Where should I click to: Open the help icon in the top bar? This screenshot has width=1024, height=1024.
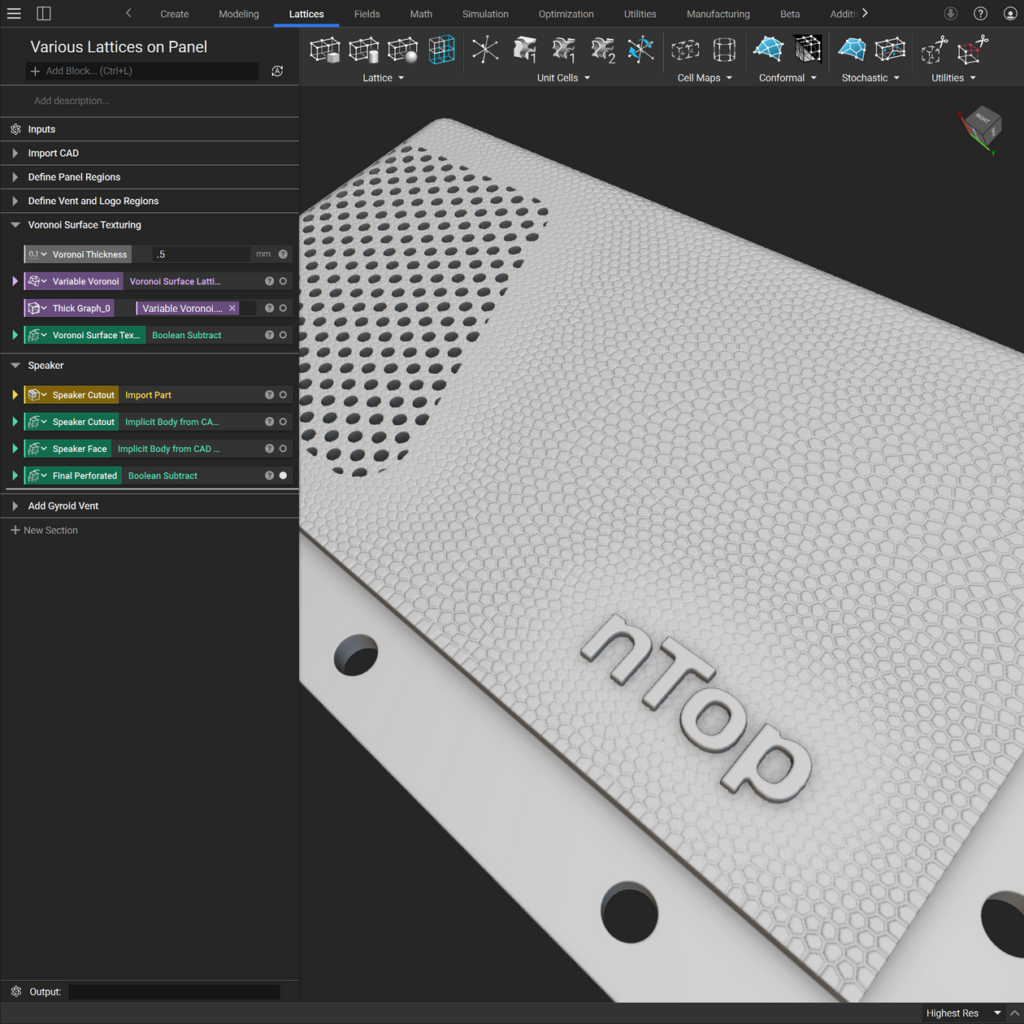[x=980, y=14]
